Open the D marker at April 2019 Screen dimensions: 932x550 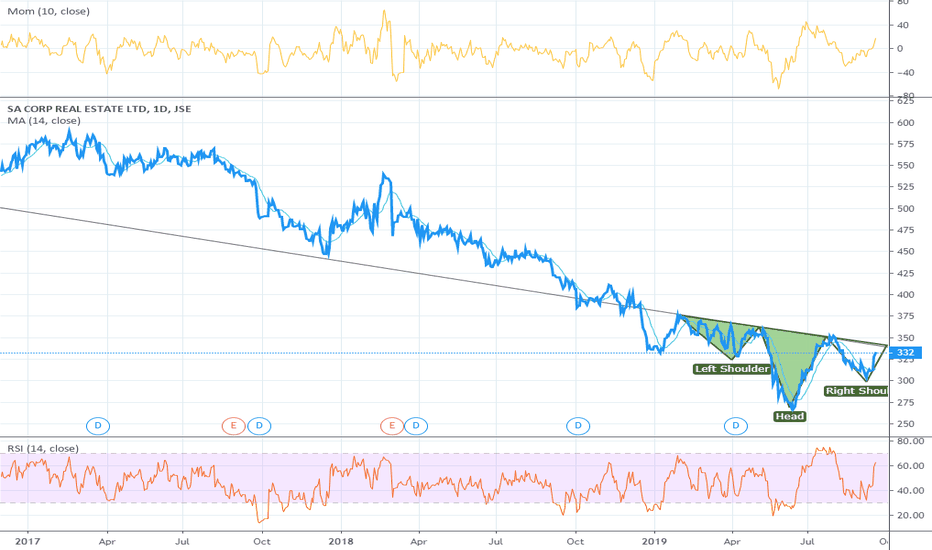tap(736, 426)
